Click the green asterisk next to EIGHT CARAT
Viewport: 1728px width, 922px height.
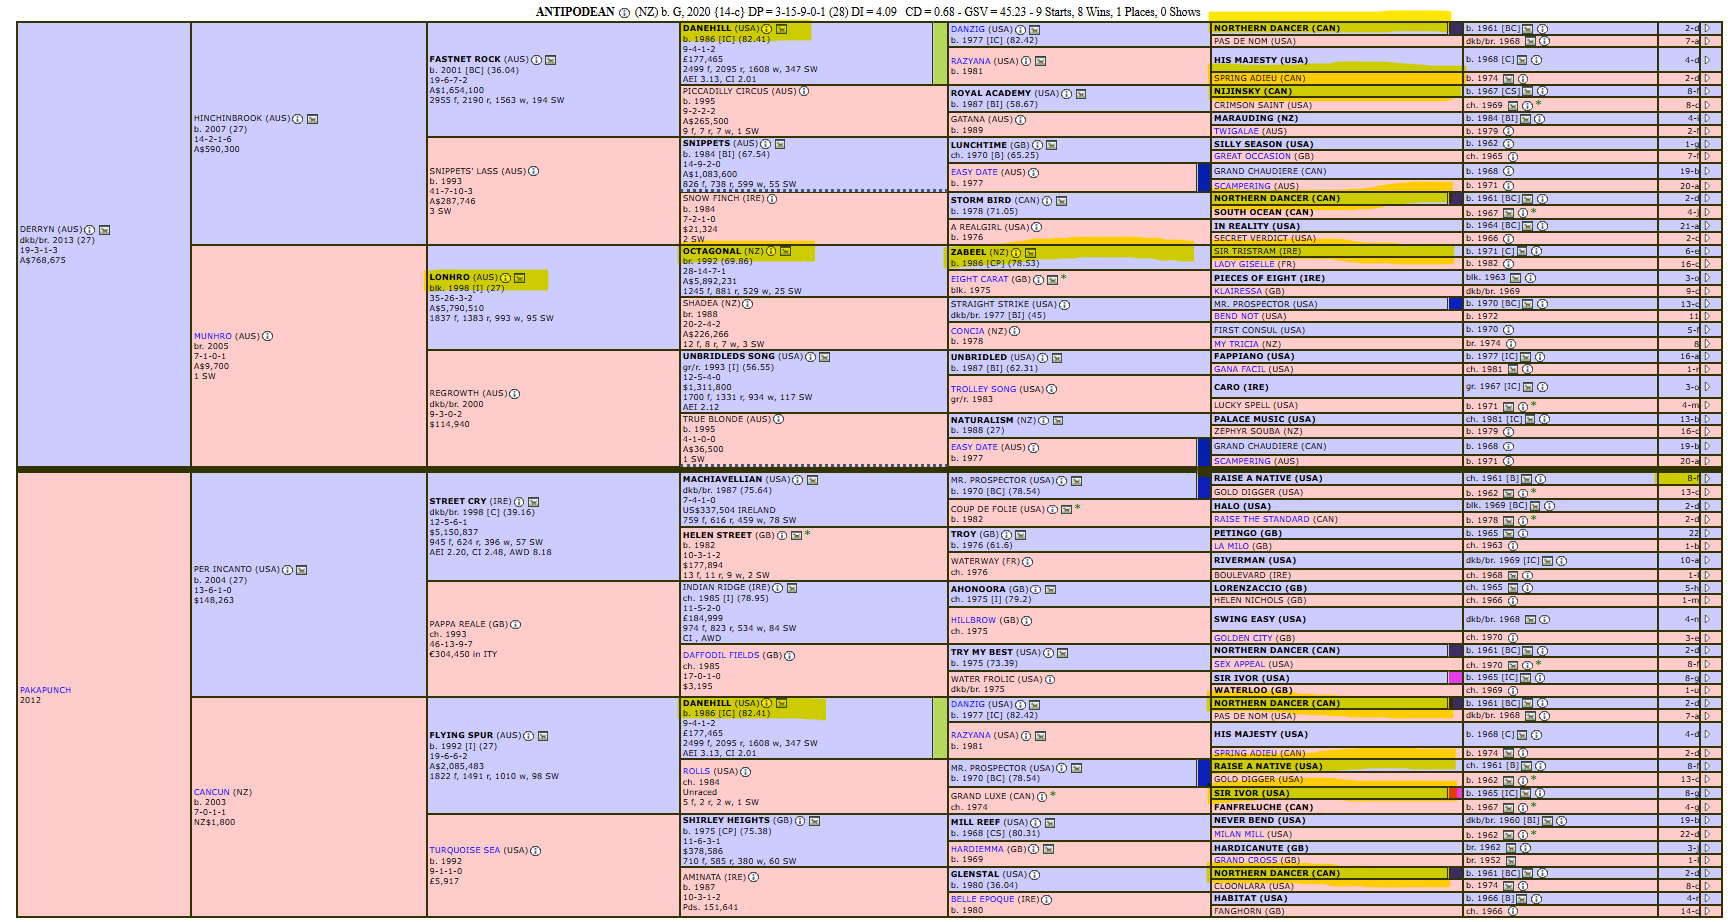pyautogui.click(x=1064, y=278)
